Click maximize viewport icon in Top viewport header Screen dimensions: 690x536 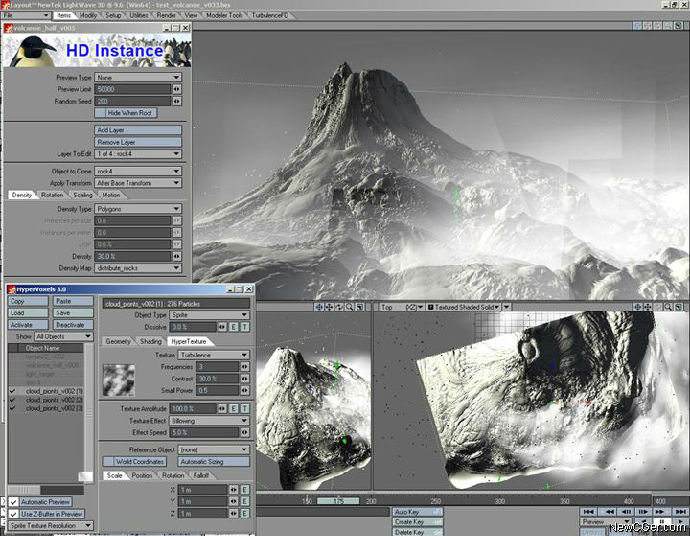click(x=679, y=307)
